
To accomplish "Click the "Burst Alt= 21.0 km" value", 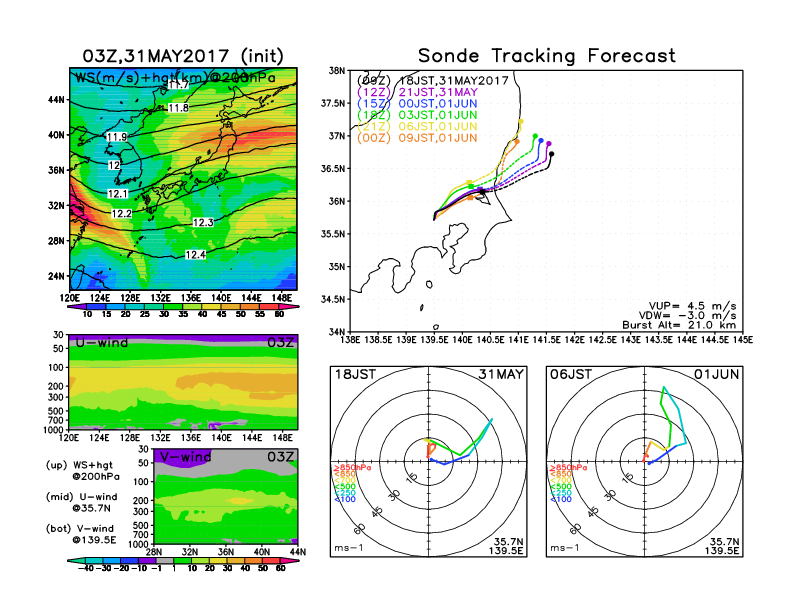I will (679, 325).
